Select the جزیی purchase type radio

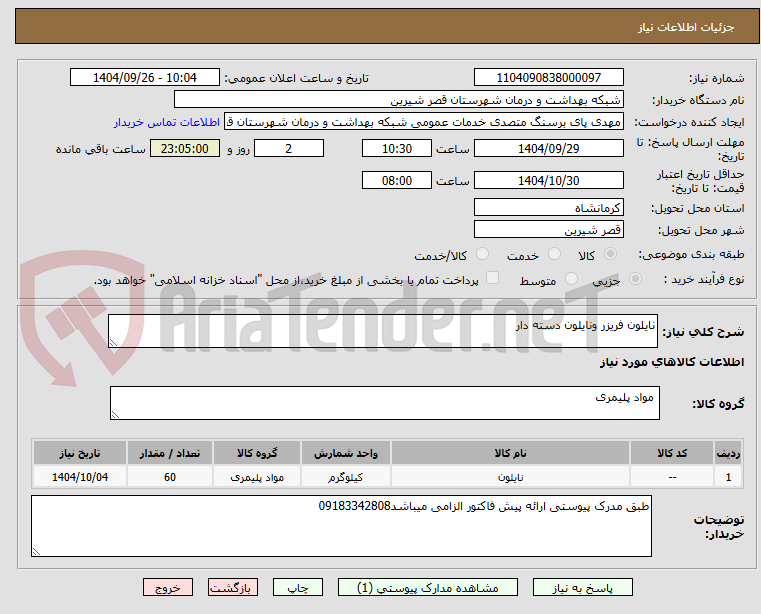[x=635, y=279]
